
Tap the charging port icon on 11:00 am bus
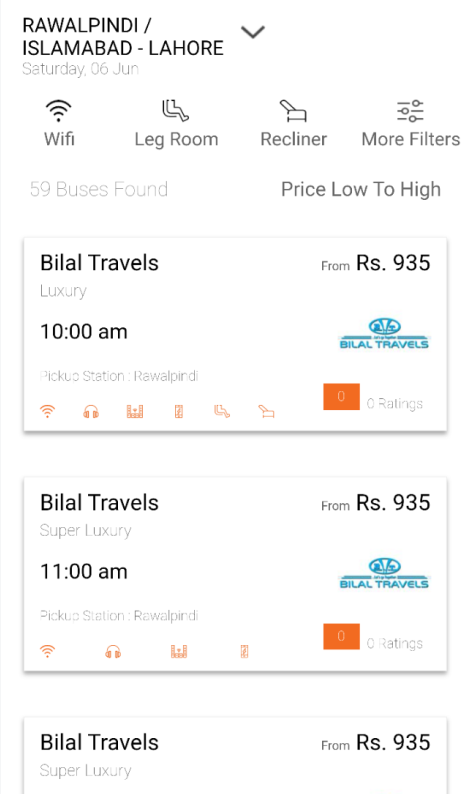tap(244, 652)
